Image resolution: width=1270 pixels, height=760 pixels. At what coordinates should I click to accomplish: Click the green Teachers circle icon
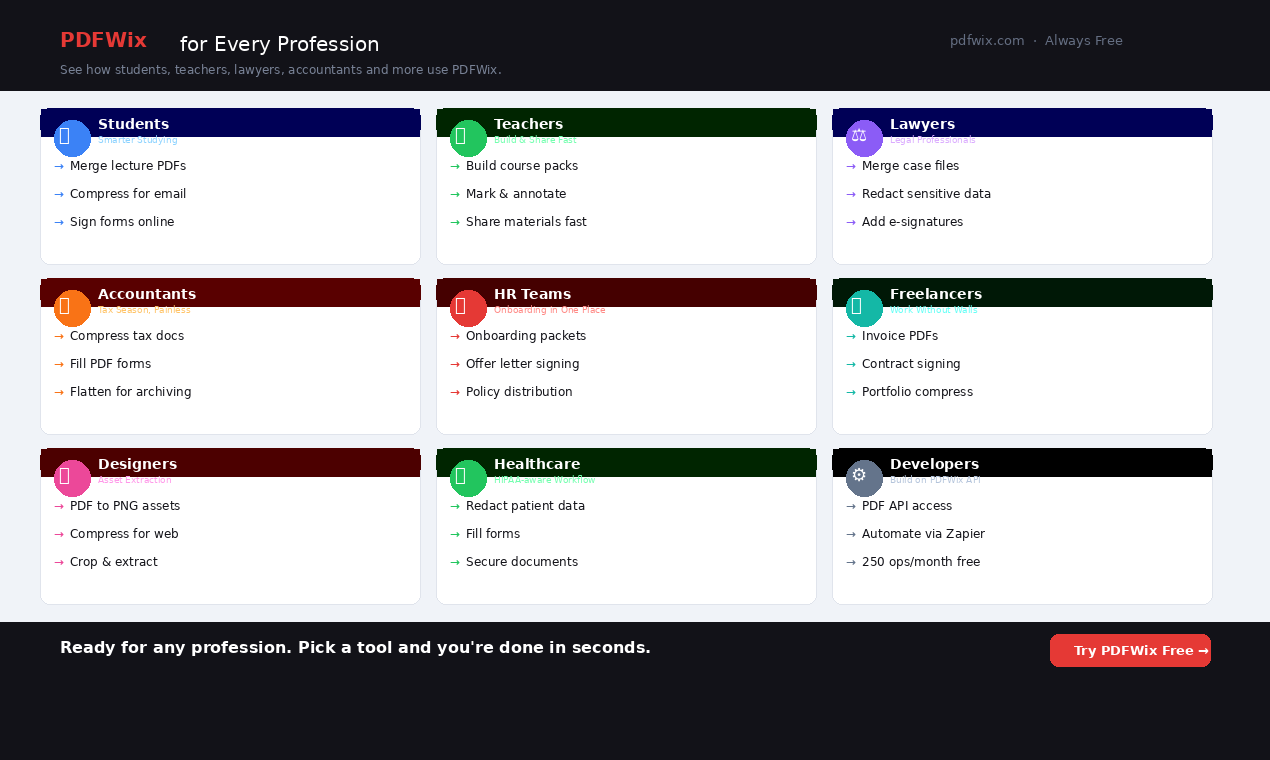[468, 138]
